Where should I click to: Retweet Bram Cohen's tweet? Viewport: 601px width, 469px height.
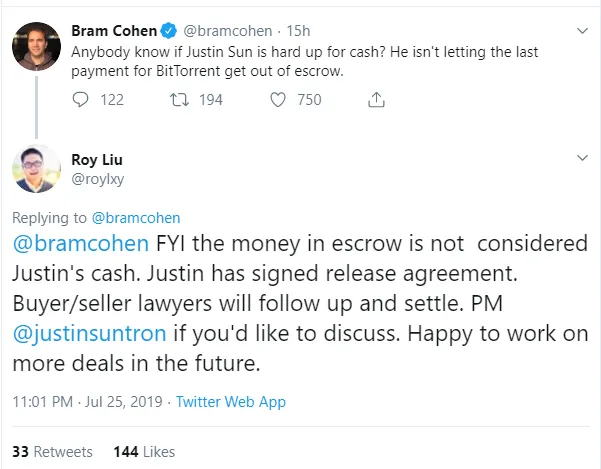[180, 99]
